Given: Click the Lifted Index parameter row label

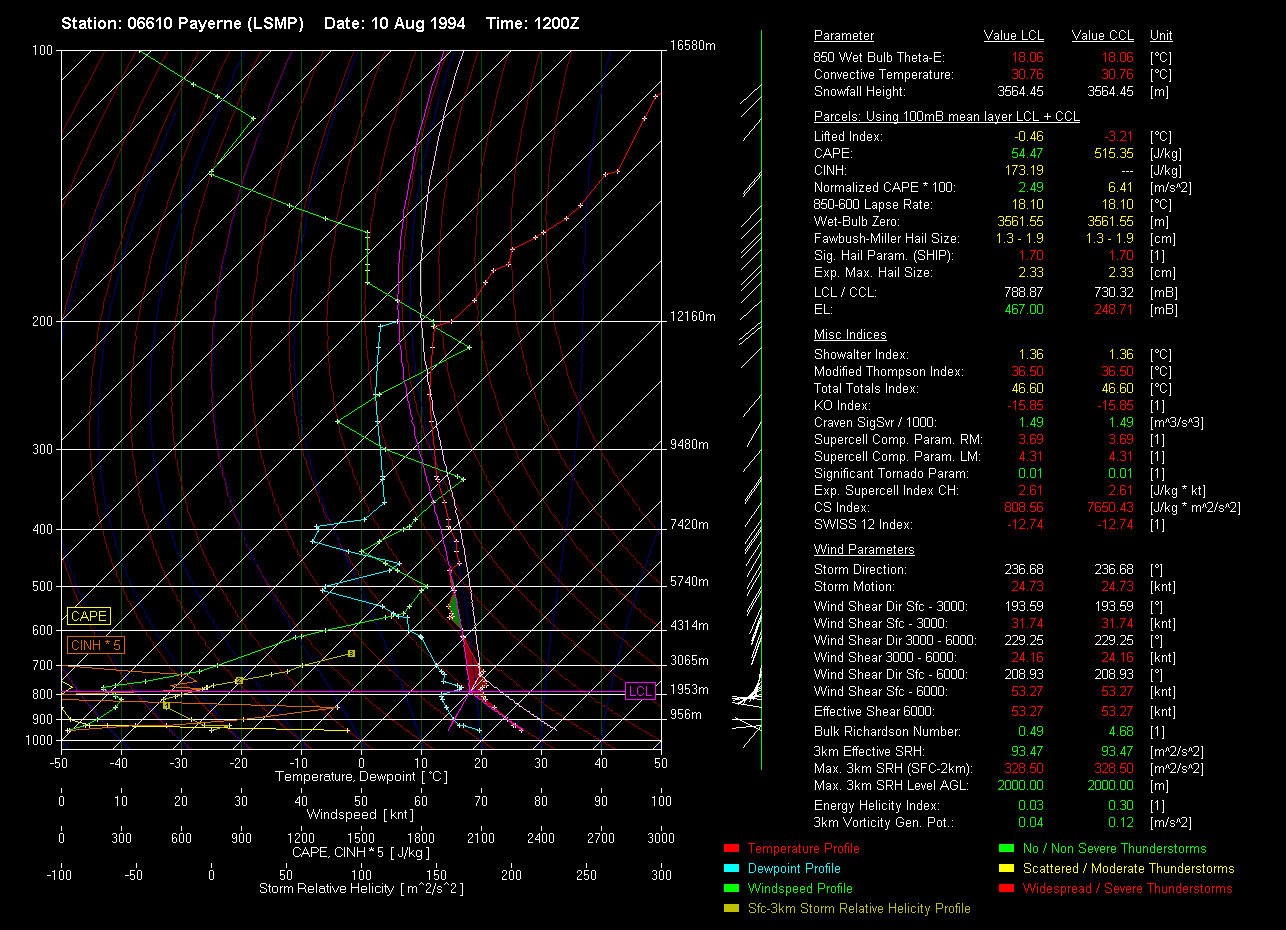Looking at the screenshot, I should (848, 137).
